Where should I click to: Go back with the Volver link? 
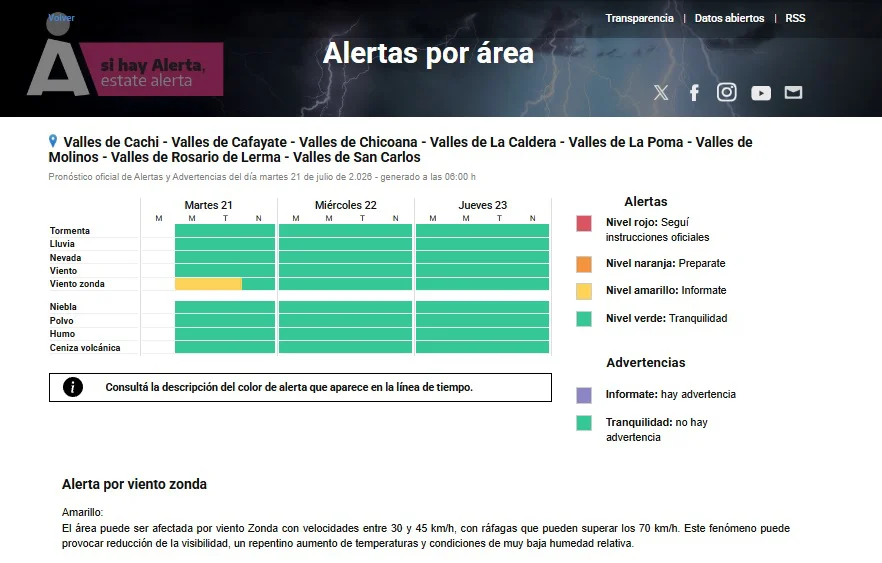pos(61,17)
